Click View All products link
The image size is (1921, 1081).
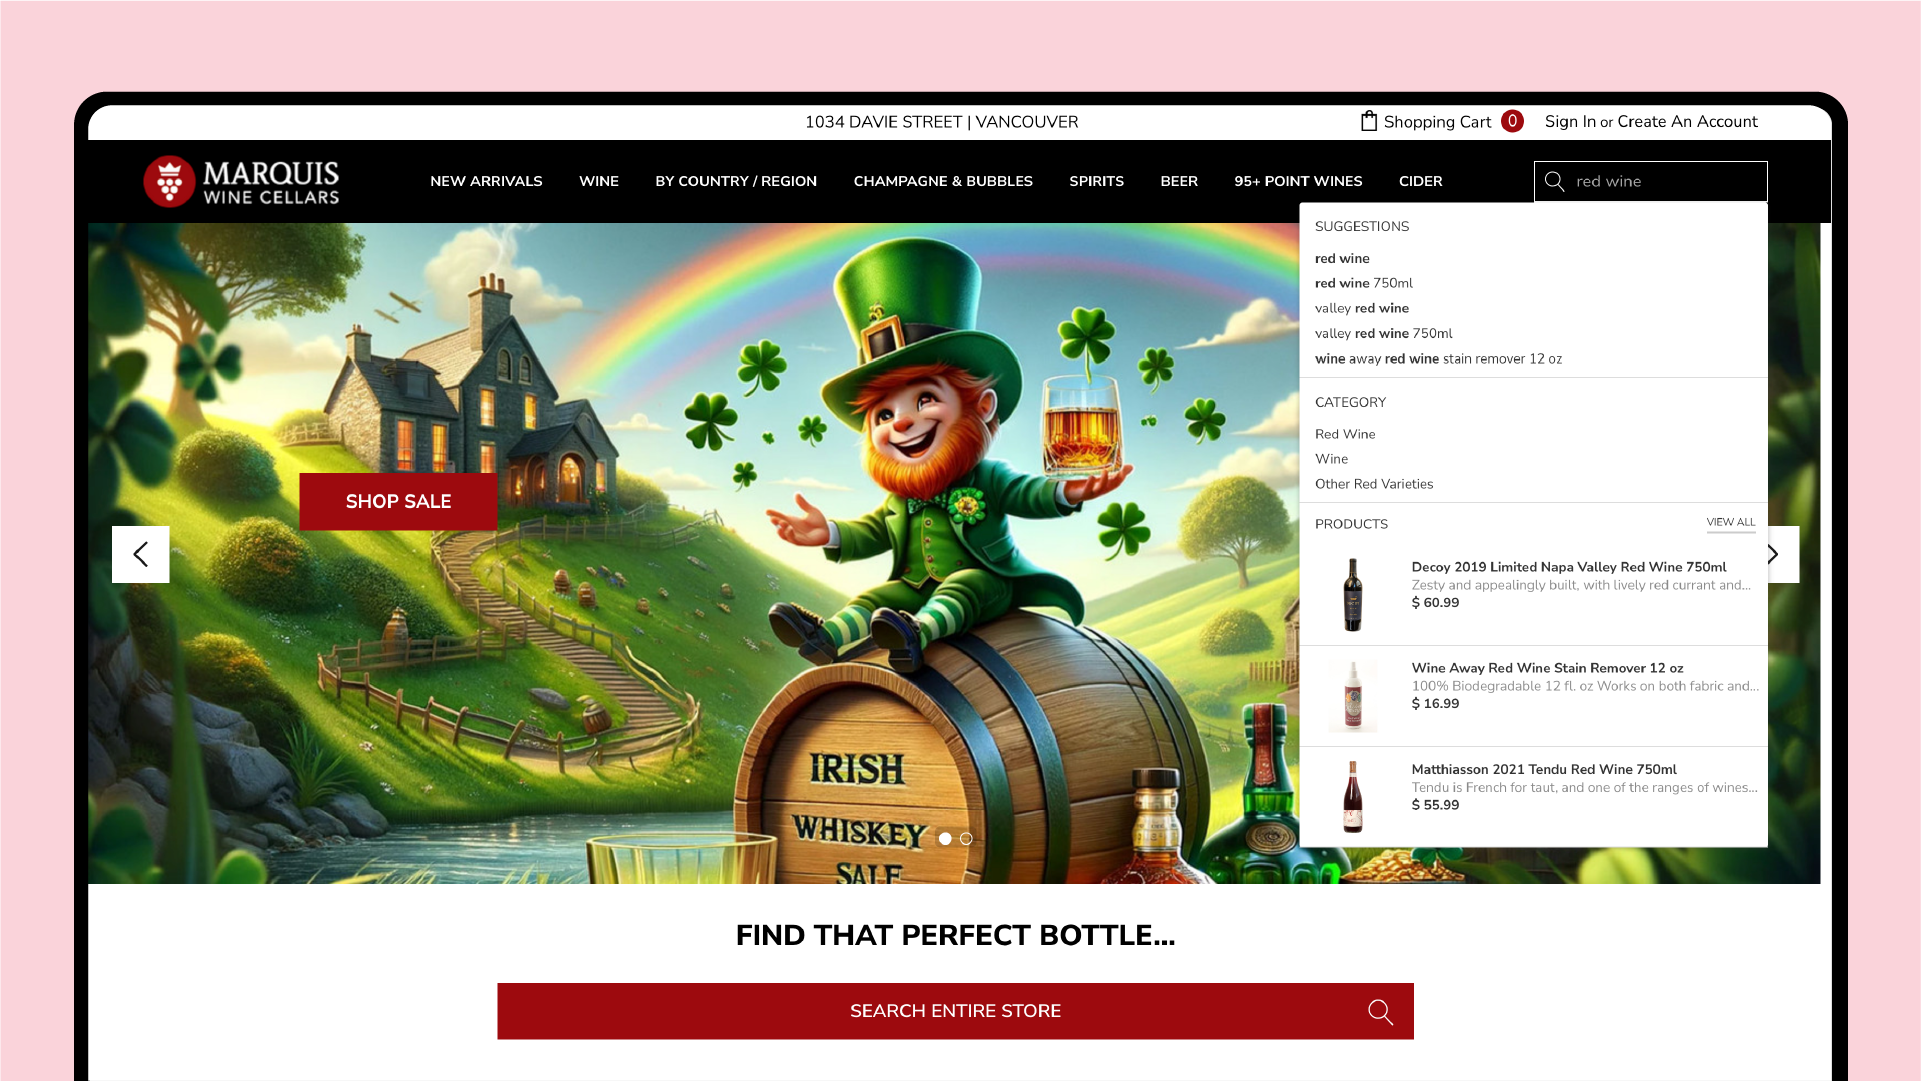tap(1730, 522)
